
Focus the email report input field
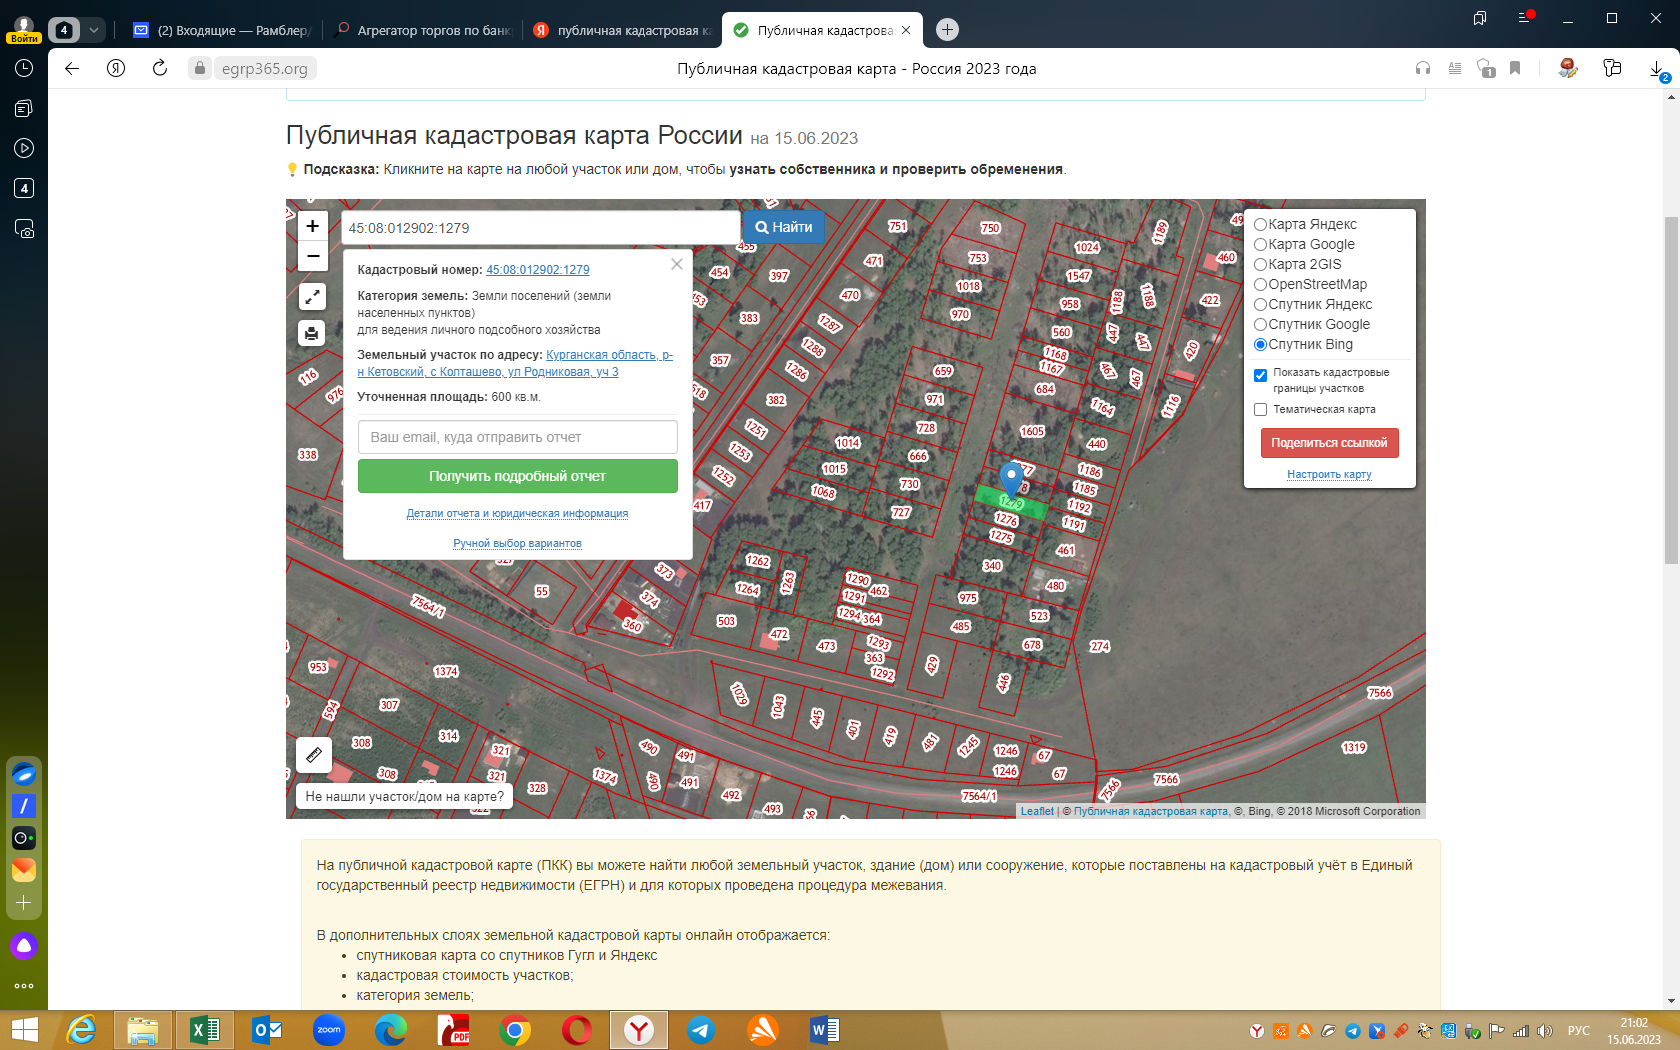pos(518,437)
